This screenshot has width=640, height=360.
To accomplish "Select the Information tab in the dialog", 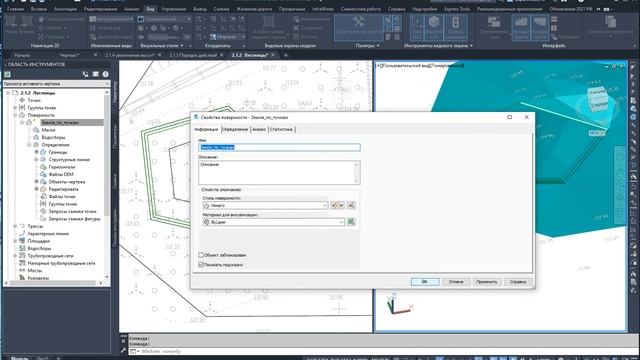I will 206,129.
